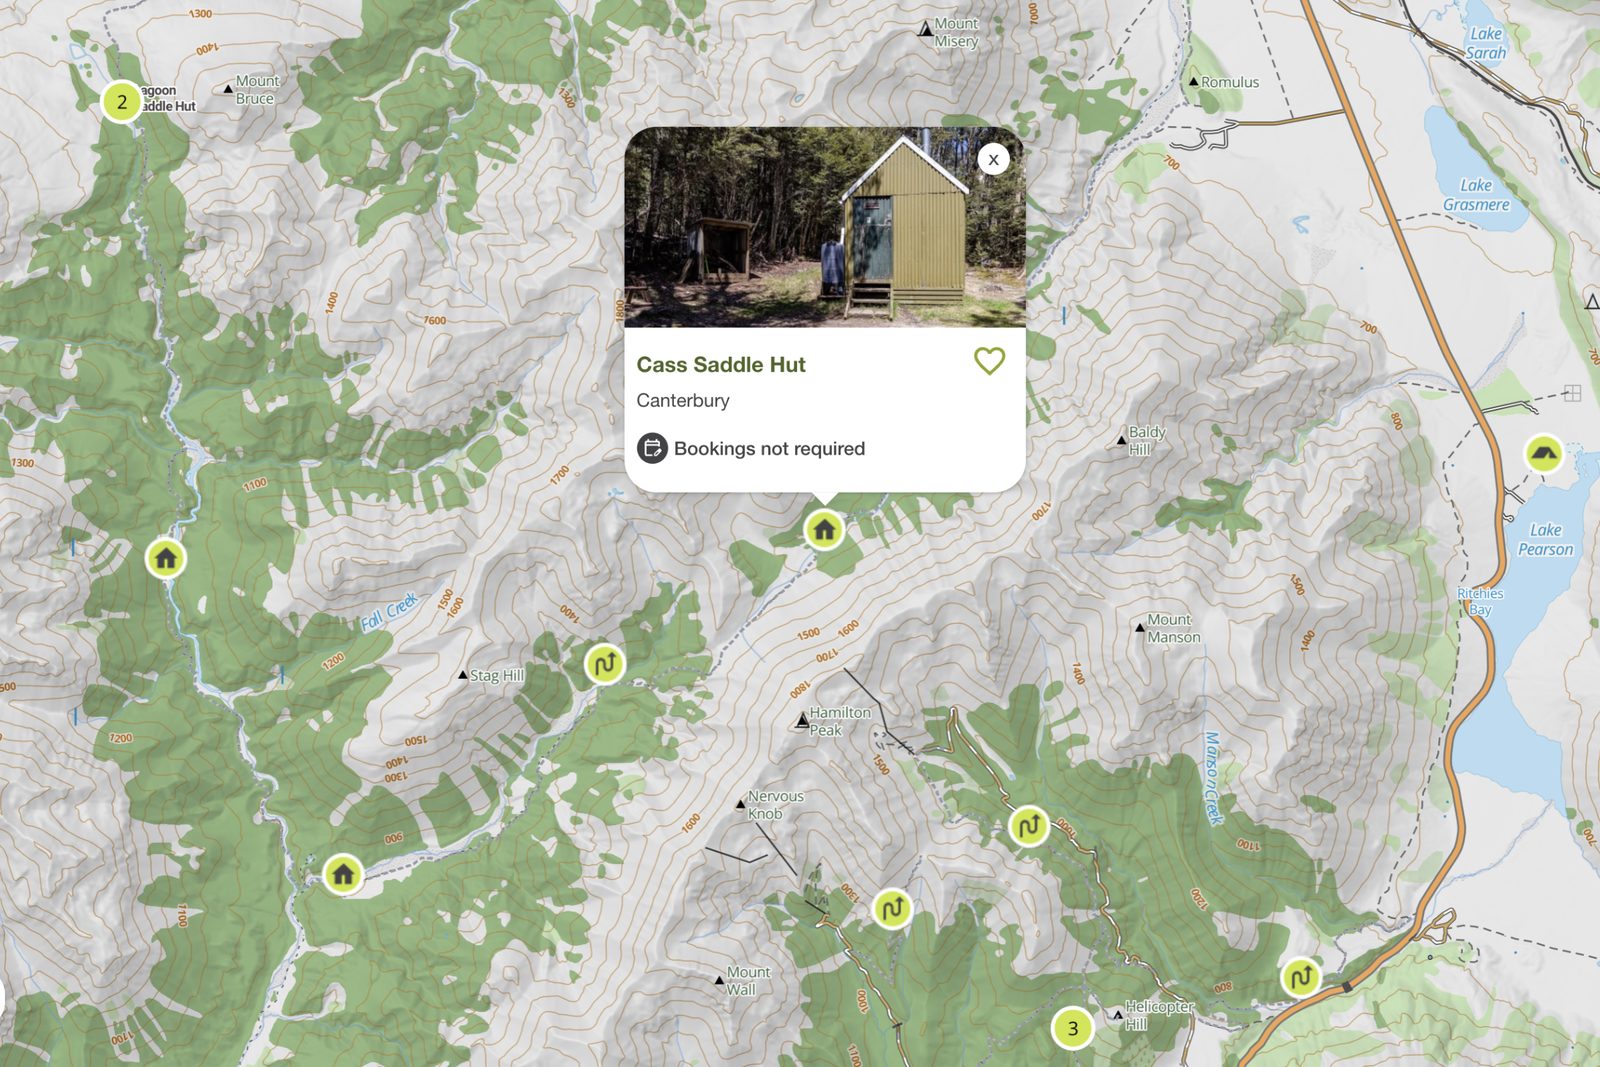Click the Bookings not required text
1600x1067 pixels.
pyautogui.click(x=769, y=449)
